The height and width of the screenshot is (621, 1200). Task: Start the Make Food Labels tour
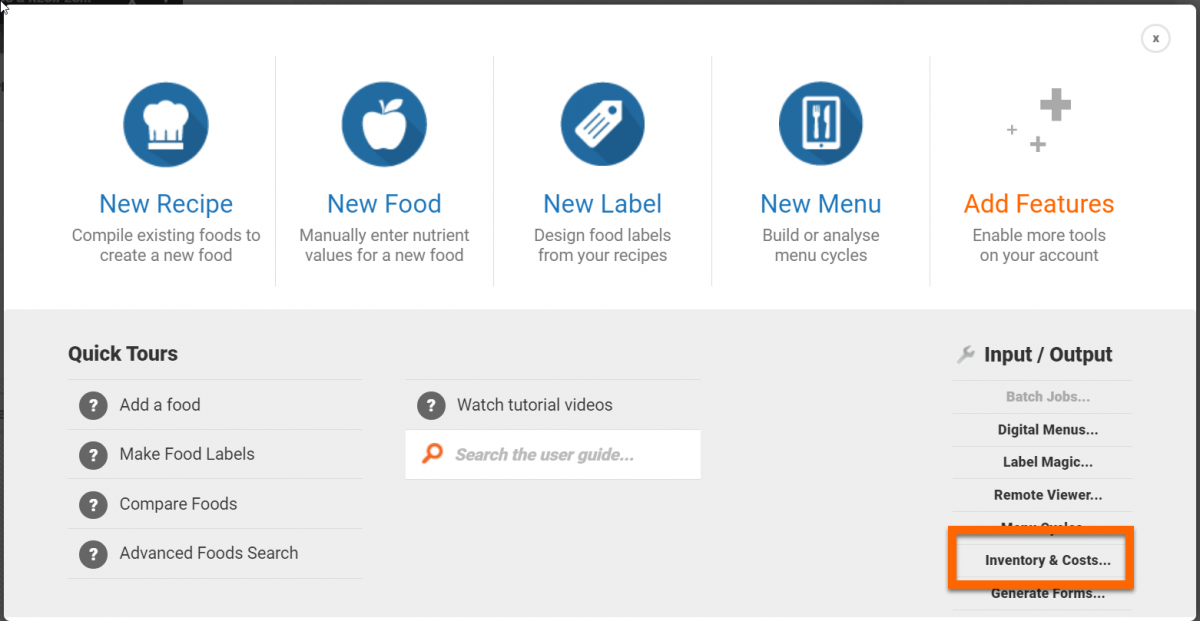point(187,454)
